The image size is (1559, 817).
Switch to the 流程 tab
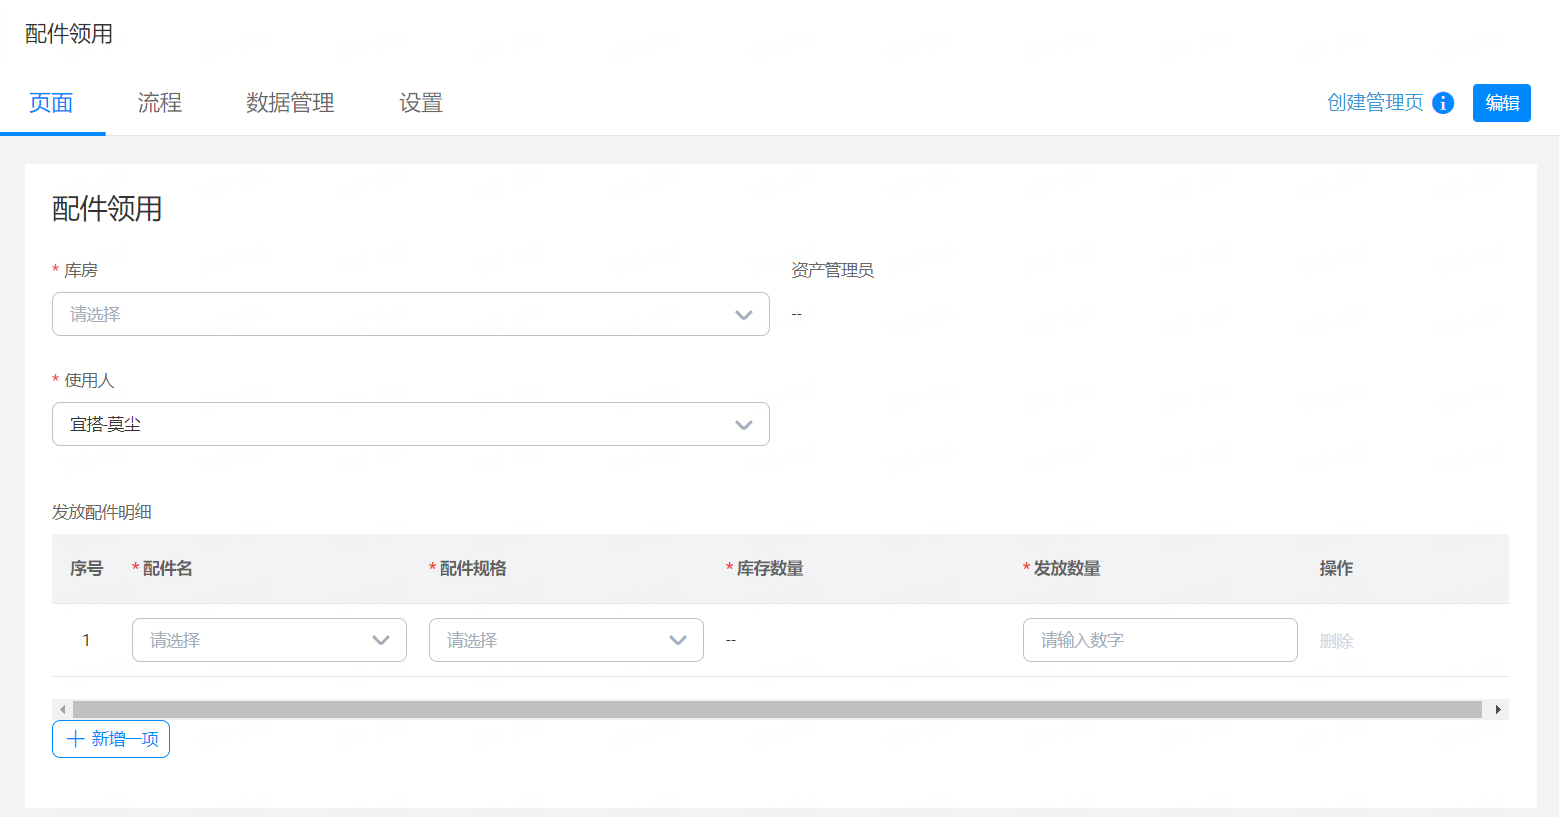[160, 103]
